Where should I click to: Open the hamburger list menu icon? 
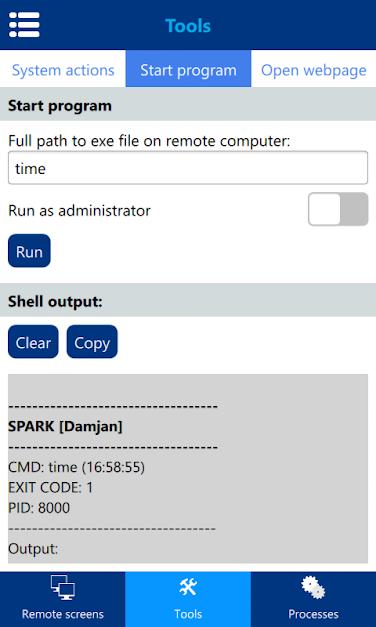(24, 25)
